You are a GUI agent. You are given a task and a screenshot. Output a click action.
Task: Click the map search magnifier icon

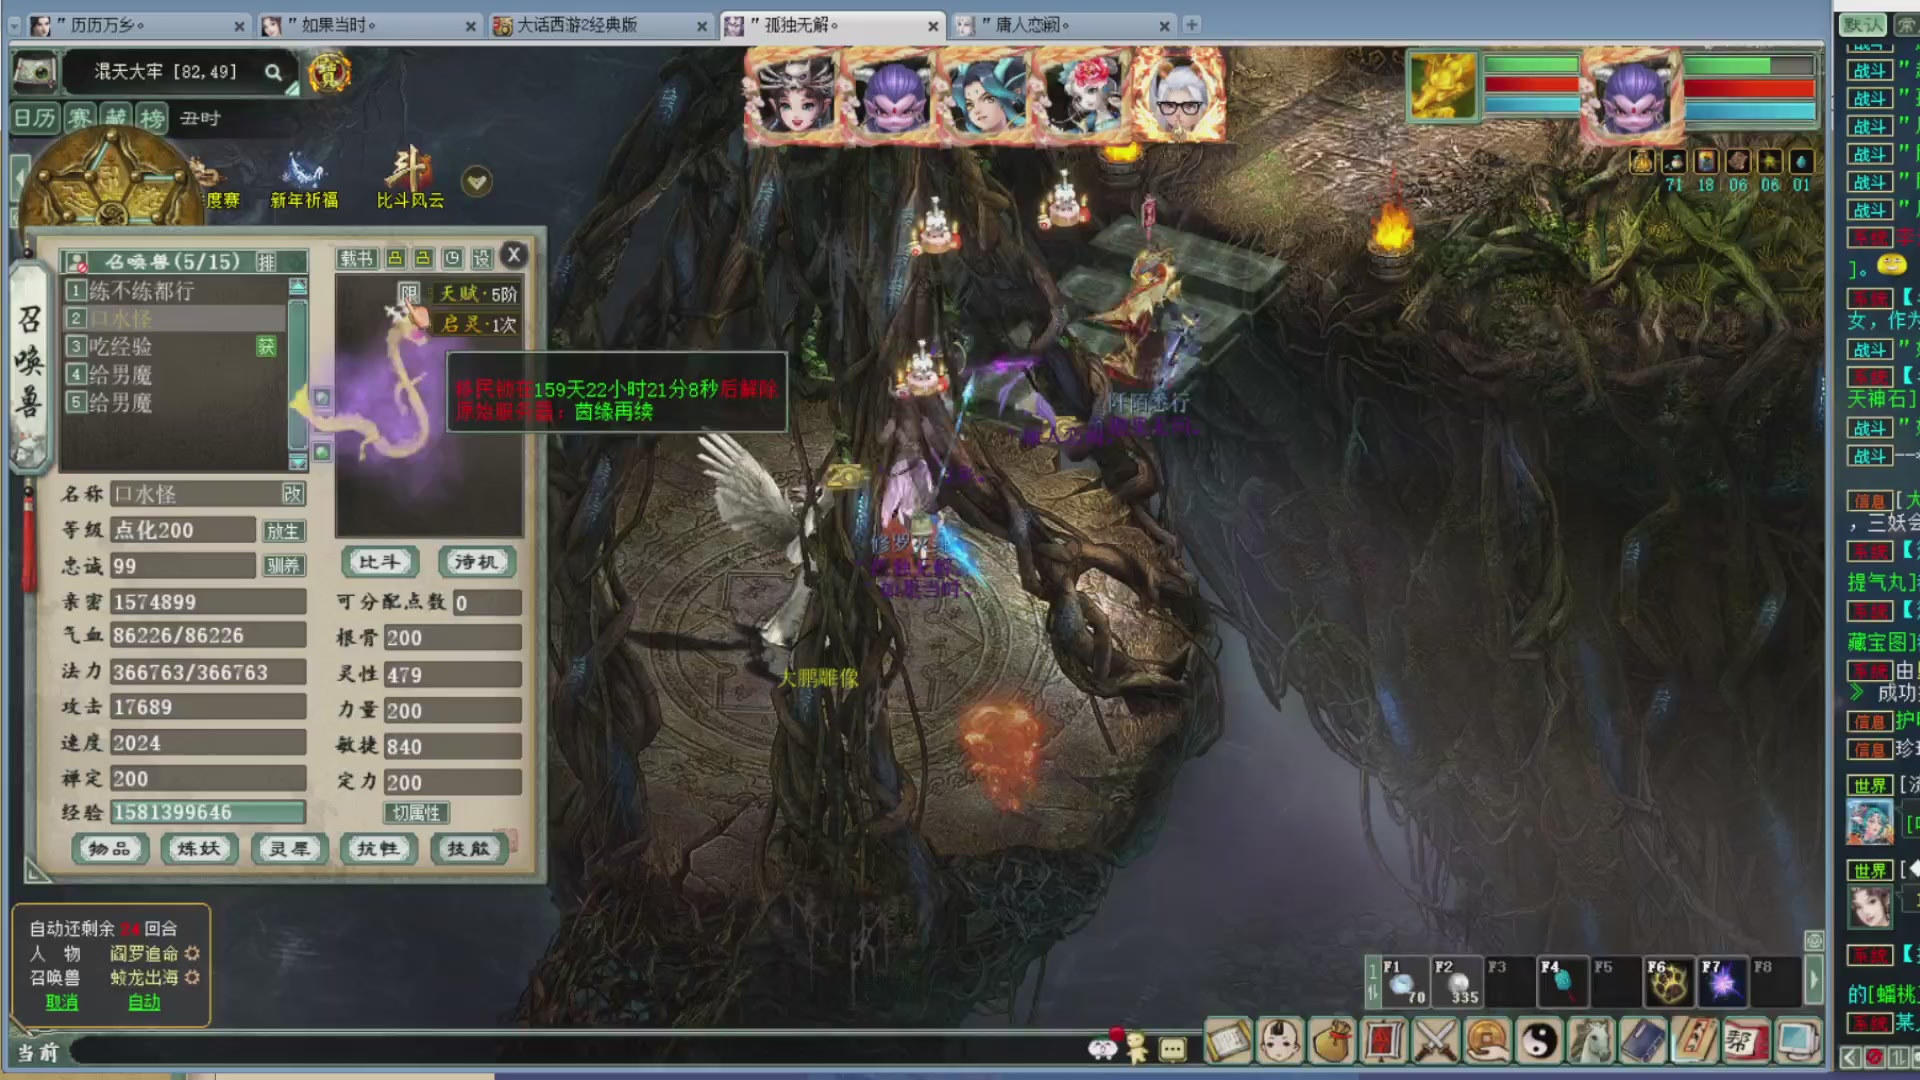pyautogui.click(x=273, y=72)
